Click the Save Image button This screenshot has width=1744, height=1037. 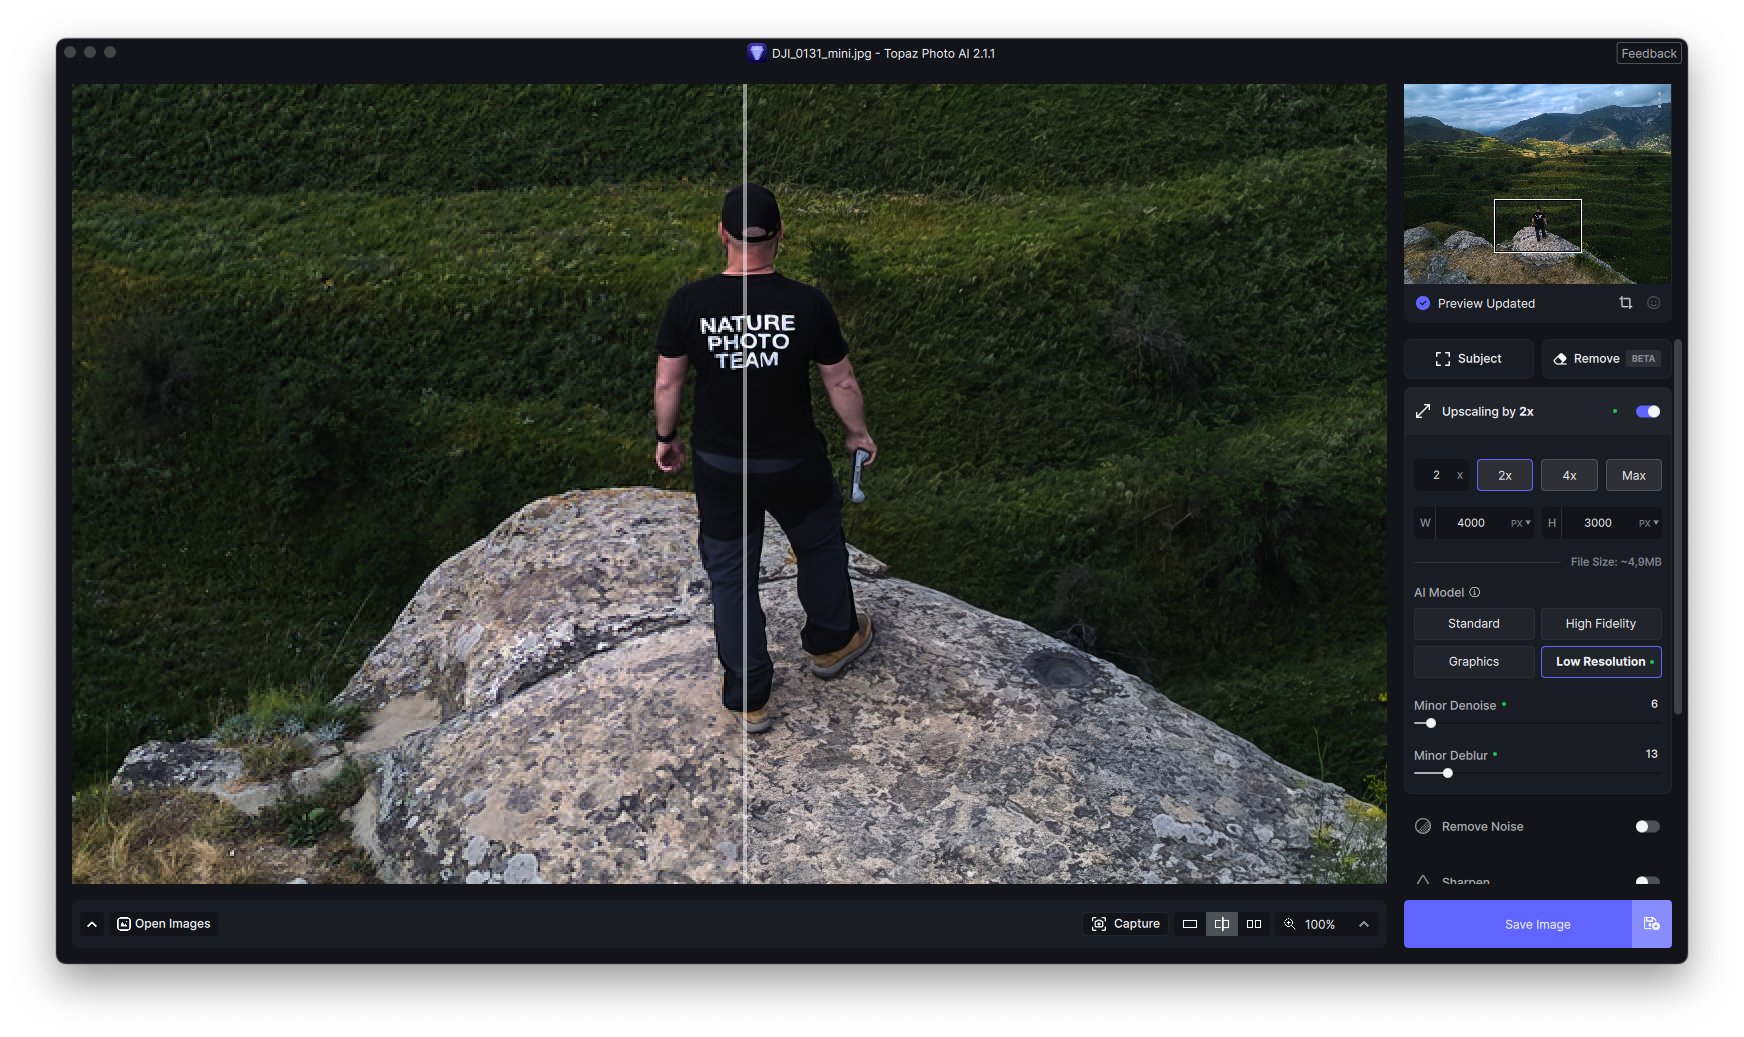[1517, 924]
